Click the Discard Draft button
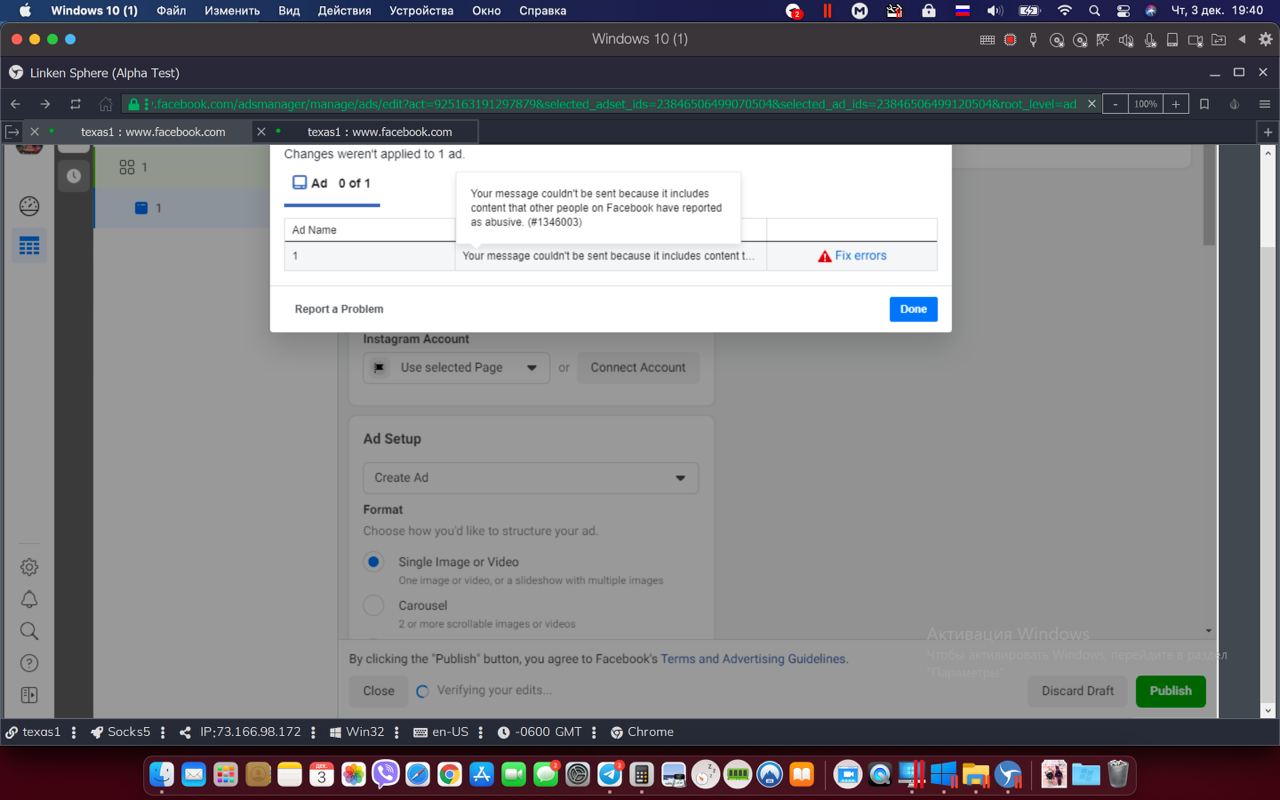 coord(1078,691)
